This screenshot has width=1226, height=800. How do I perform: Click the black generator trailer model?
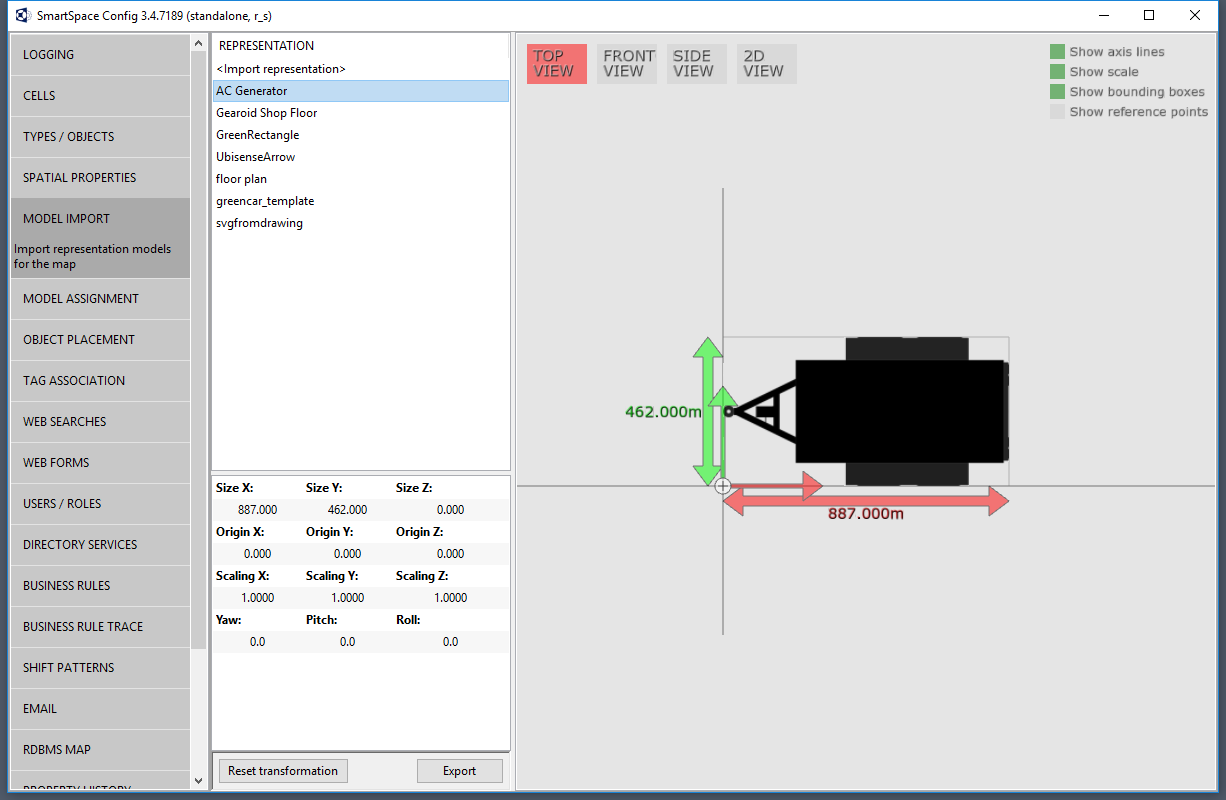[867, 411]
